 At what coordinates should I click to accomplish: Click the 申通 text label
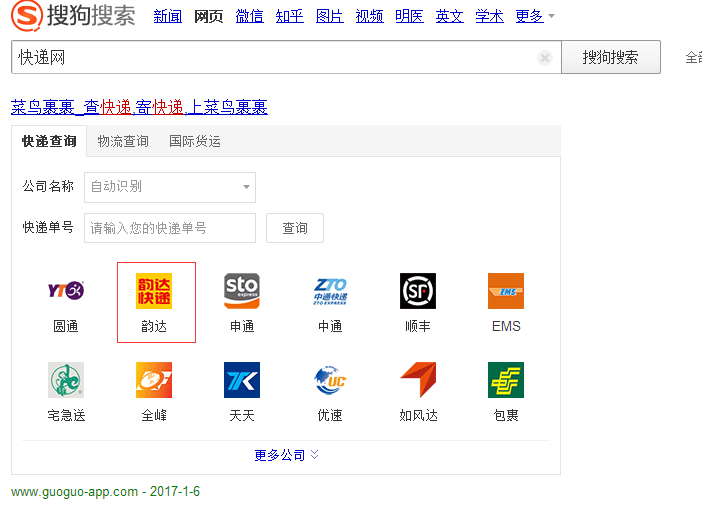click(242, 326)
